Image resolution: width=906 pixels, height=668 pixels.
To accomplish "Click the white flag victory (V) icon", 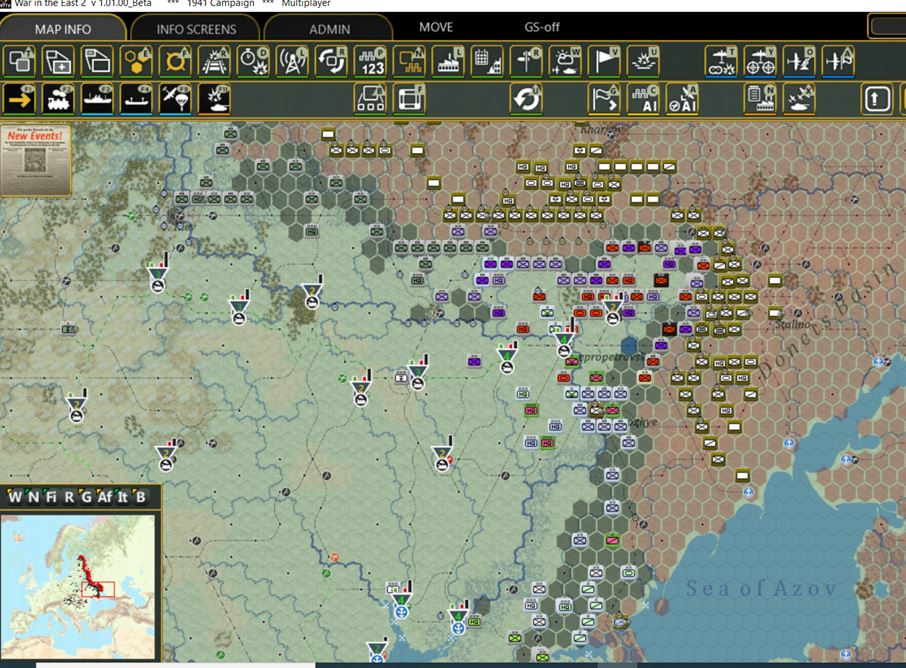I will tap(604, 61).
